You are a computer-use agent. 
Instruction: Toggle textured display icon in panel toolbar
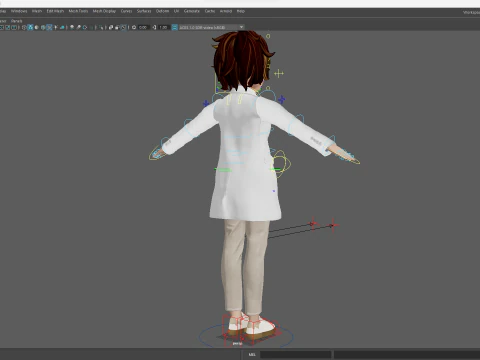pos(49,27)
